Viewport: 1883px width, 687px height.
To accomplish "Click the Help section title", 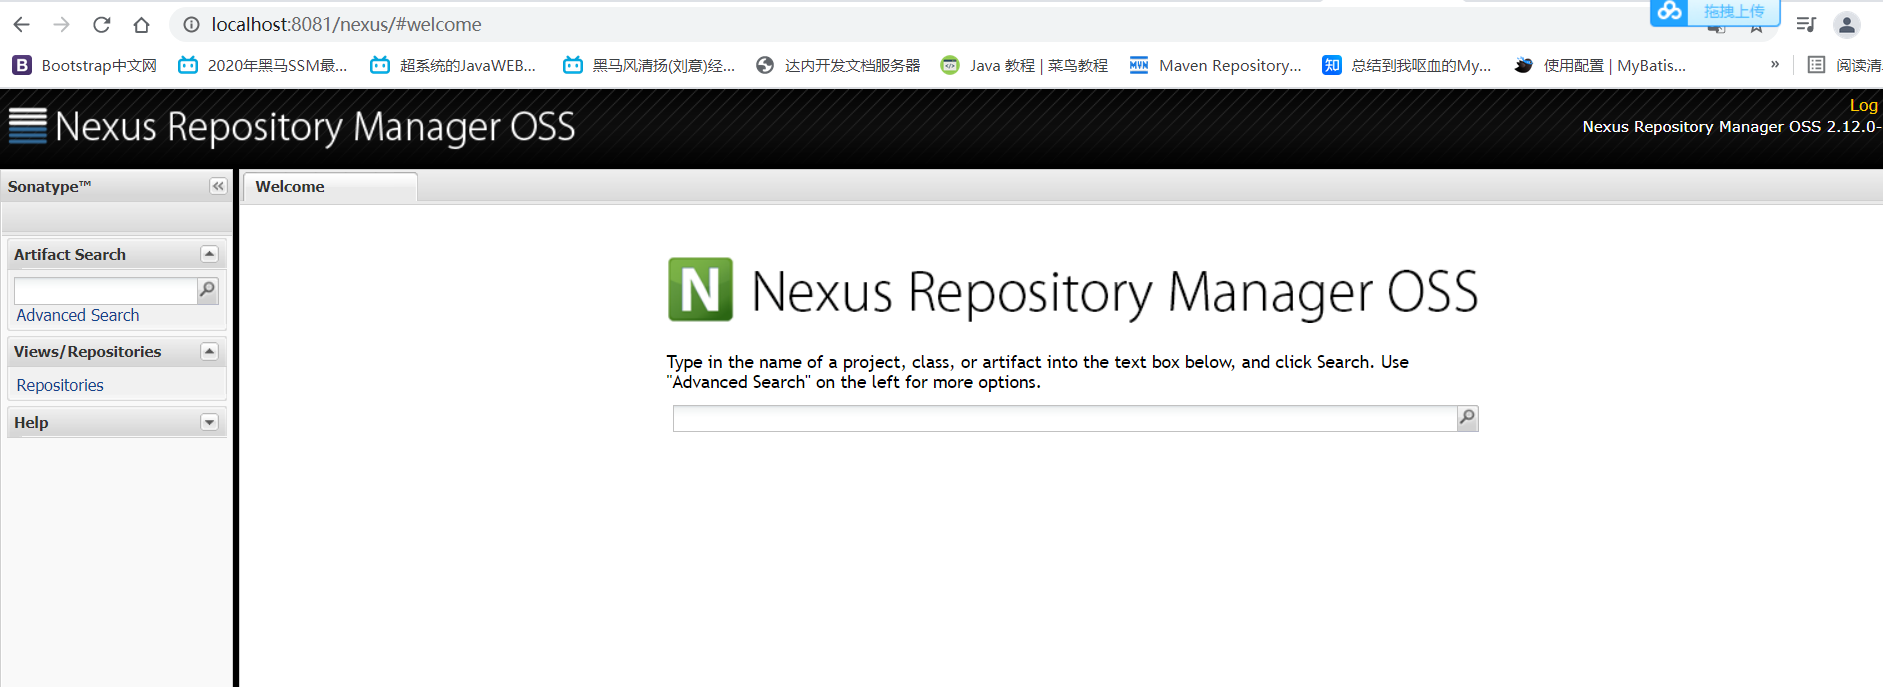I will coord(31,422).
